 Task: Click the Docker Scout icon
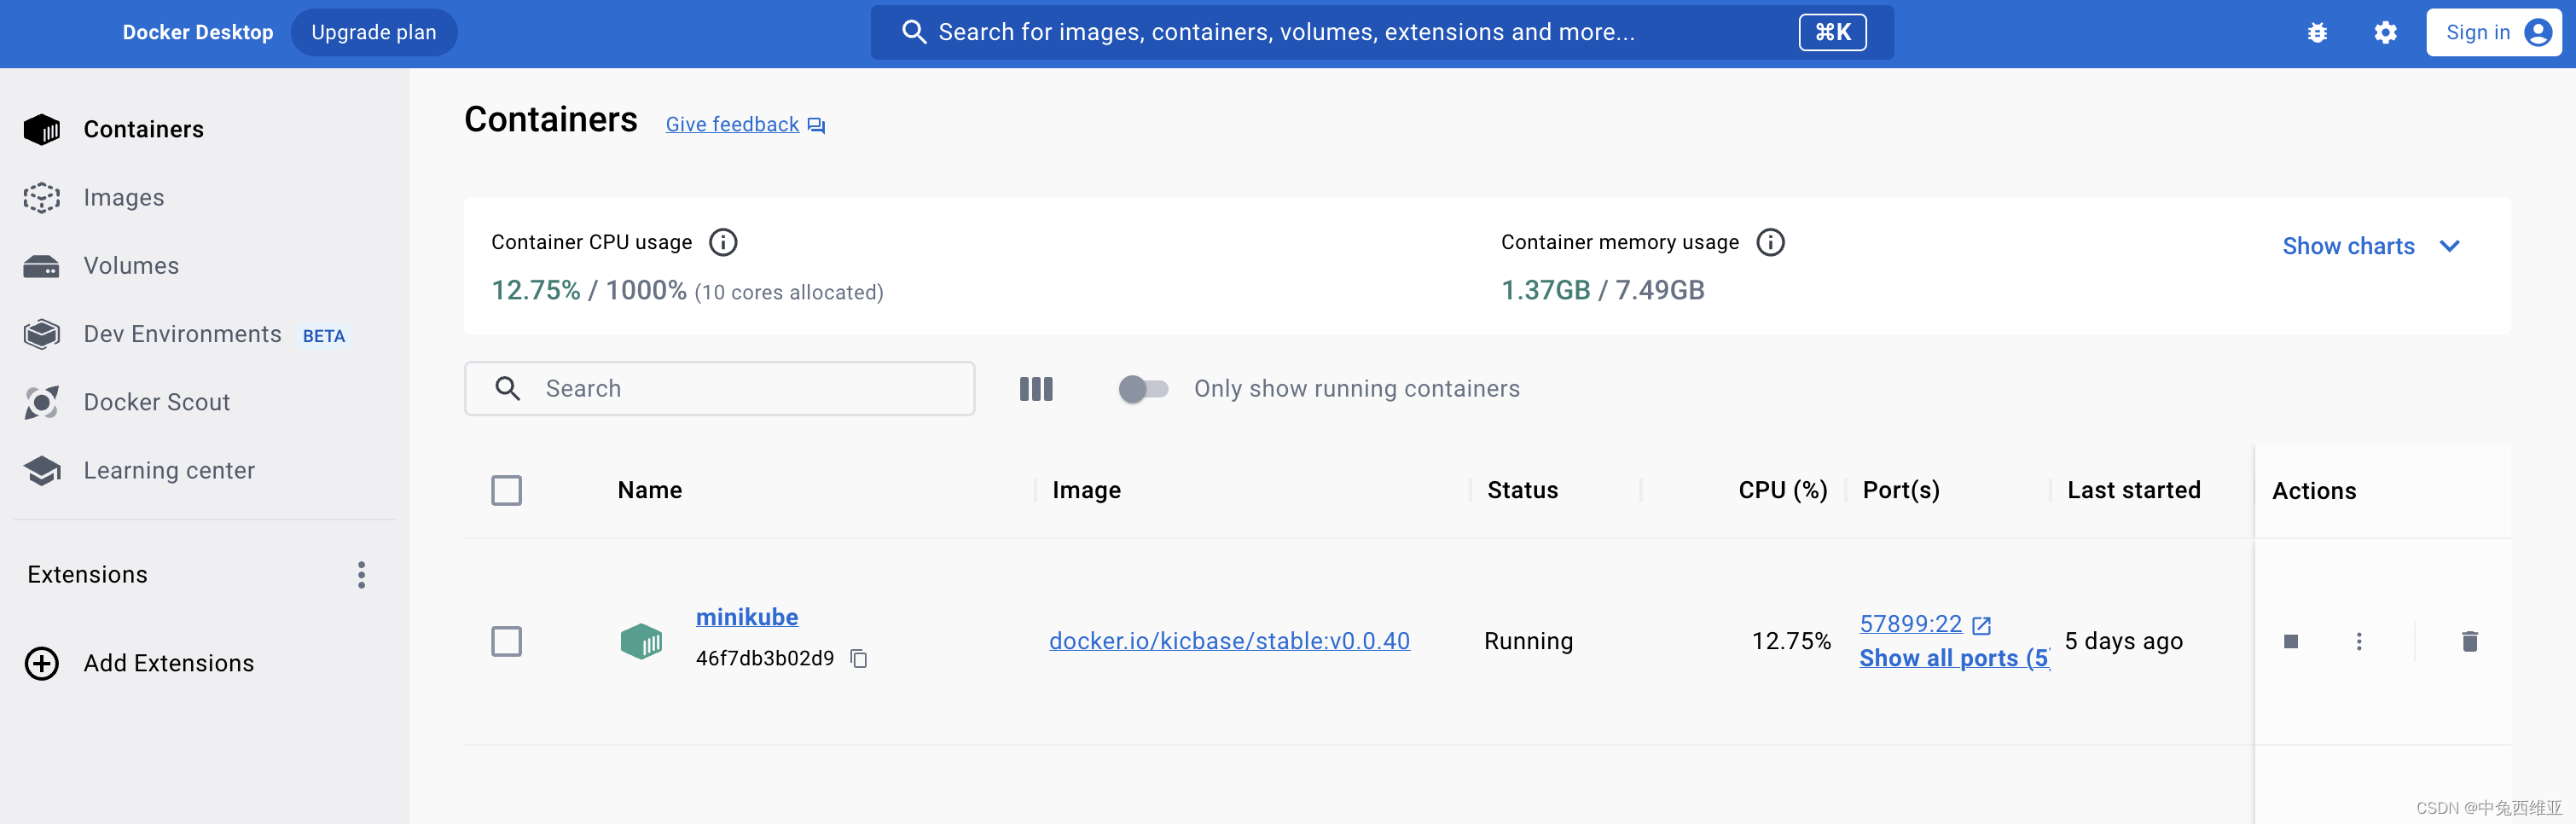pyautogui.click(x=42, y=402)
